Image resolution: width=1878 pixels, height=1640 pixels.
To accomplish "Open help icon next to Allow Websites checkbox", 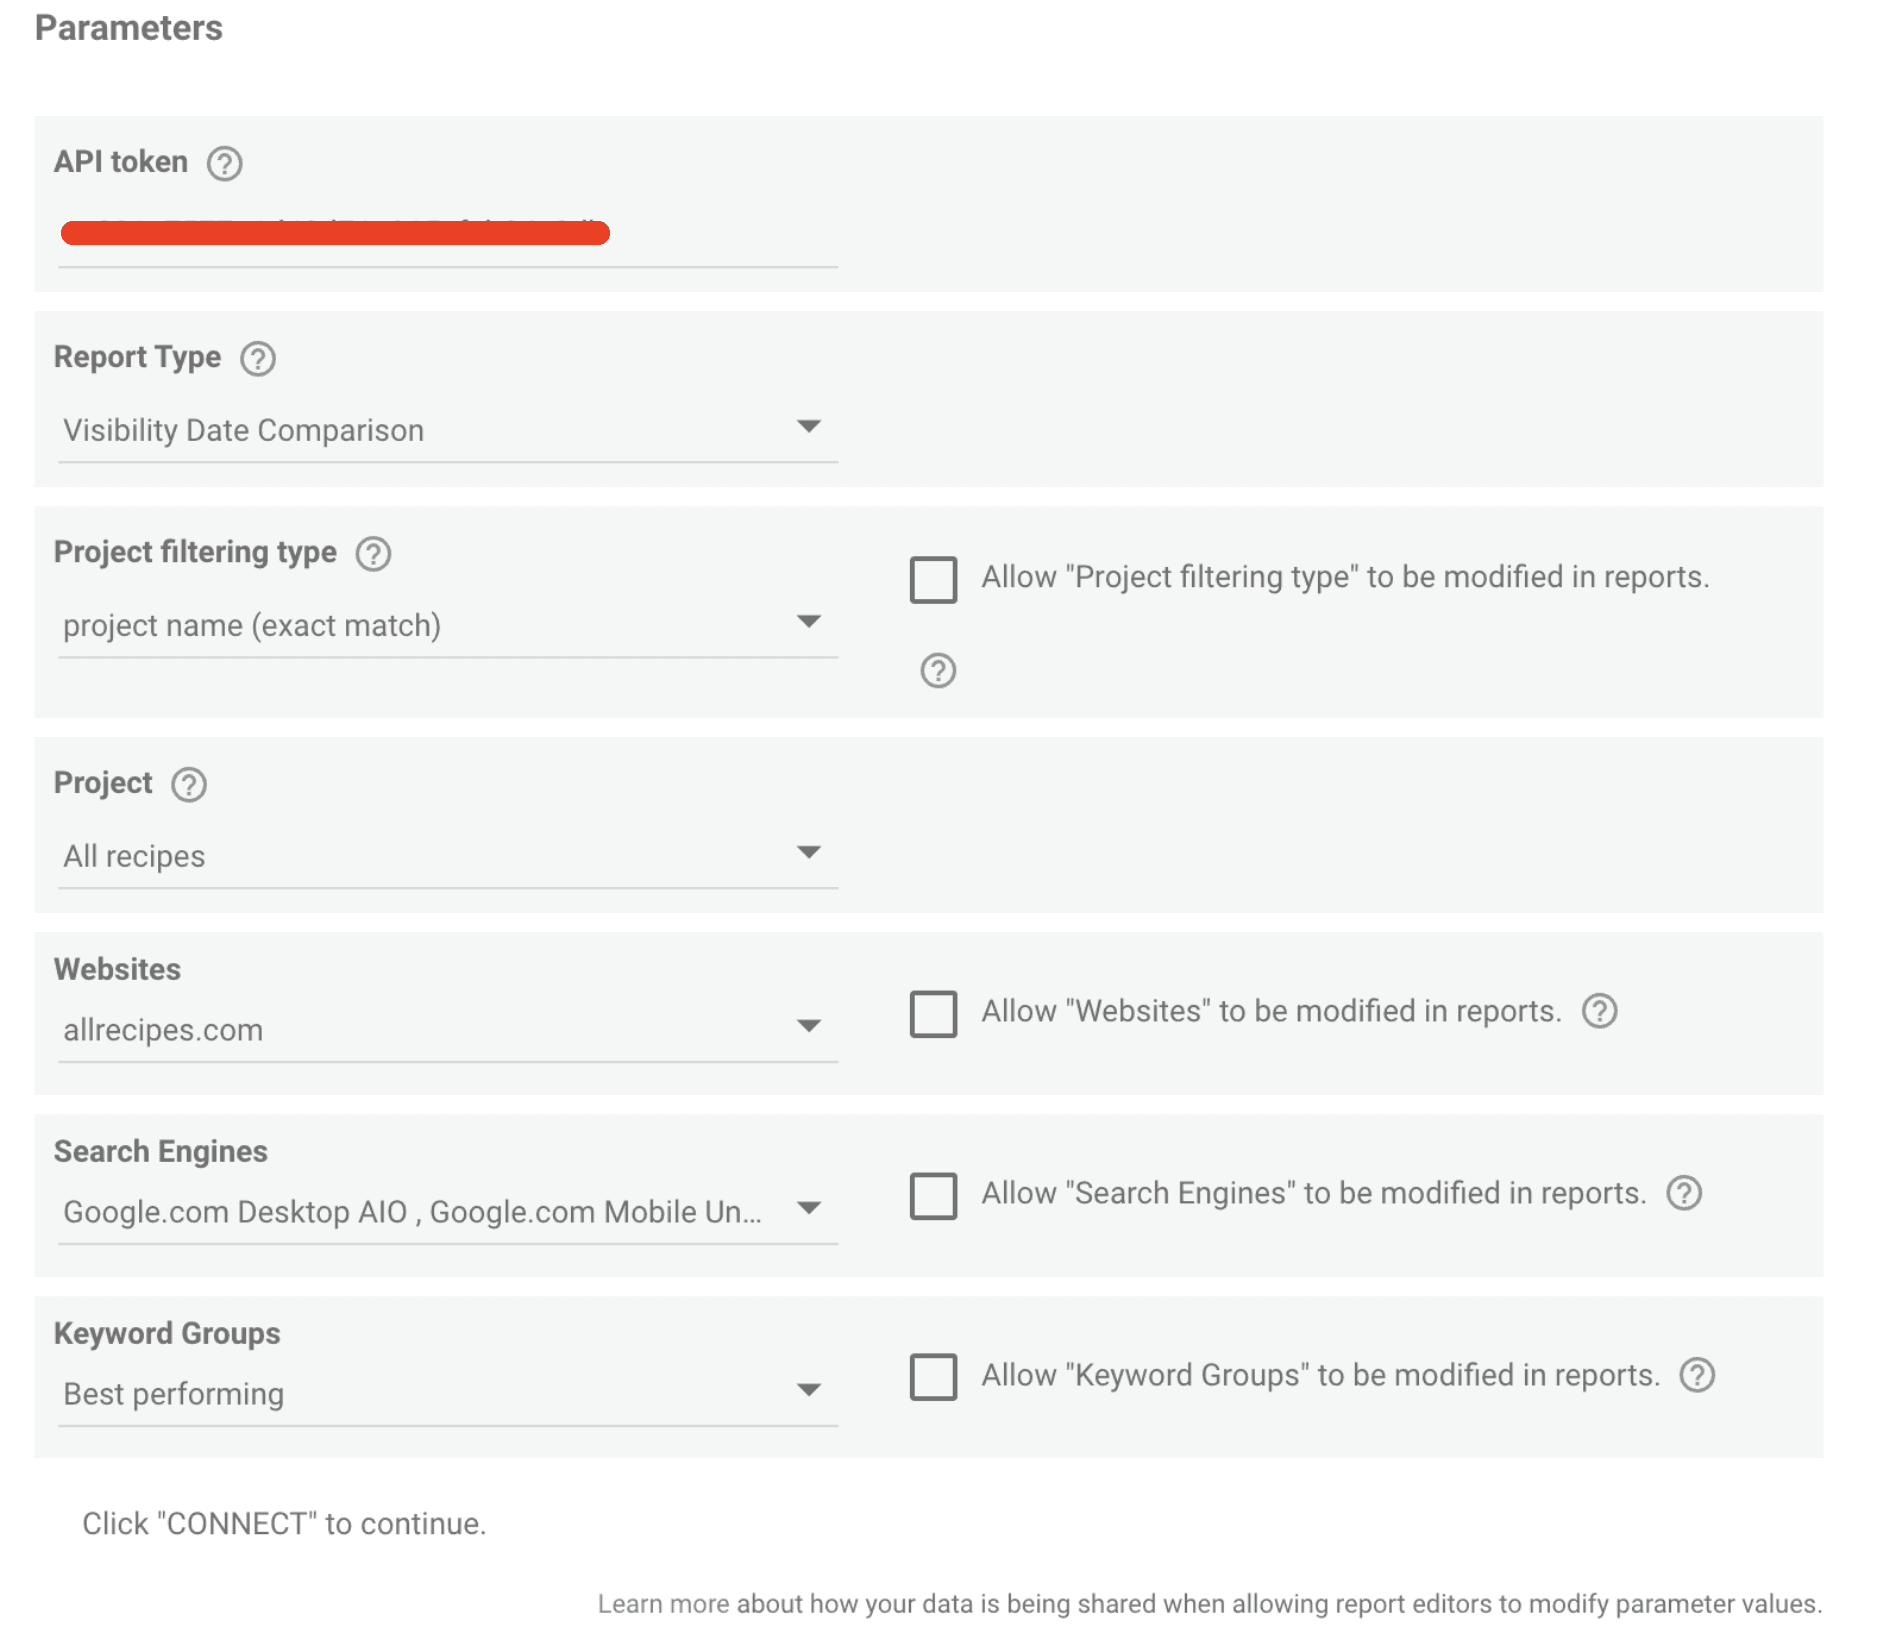I will pyautogui.click(x=1599, y=1011).
